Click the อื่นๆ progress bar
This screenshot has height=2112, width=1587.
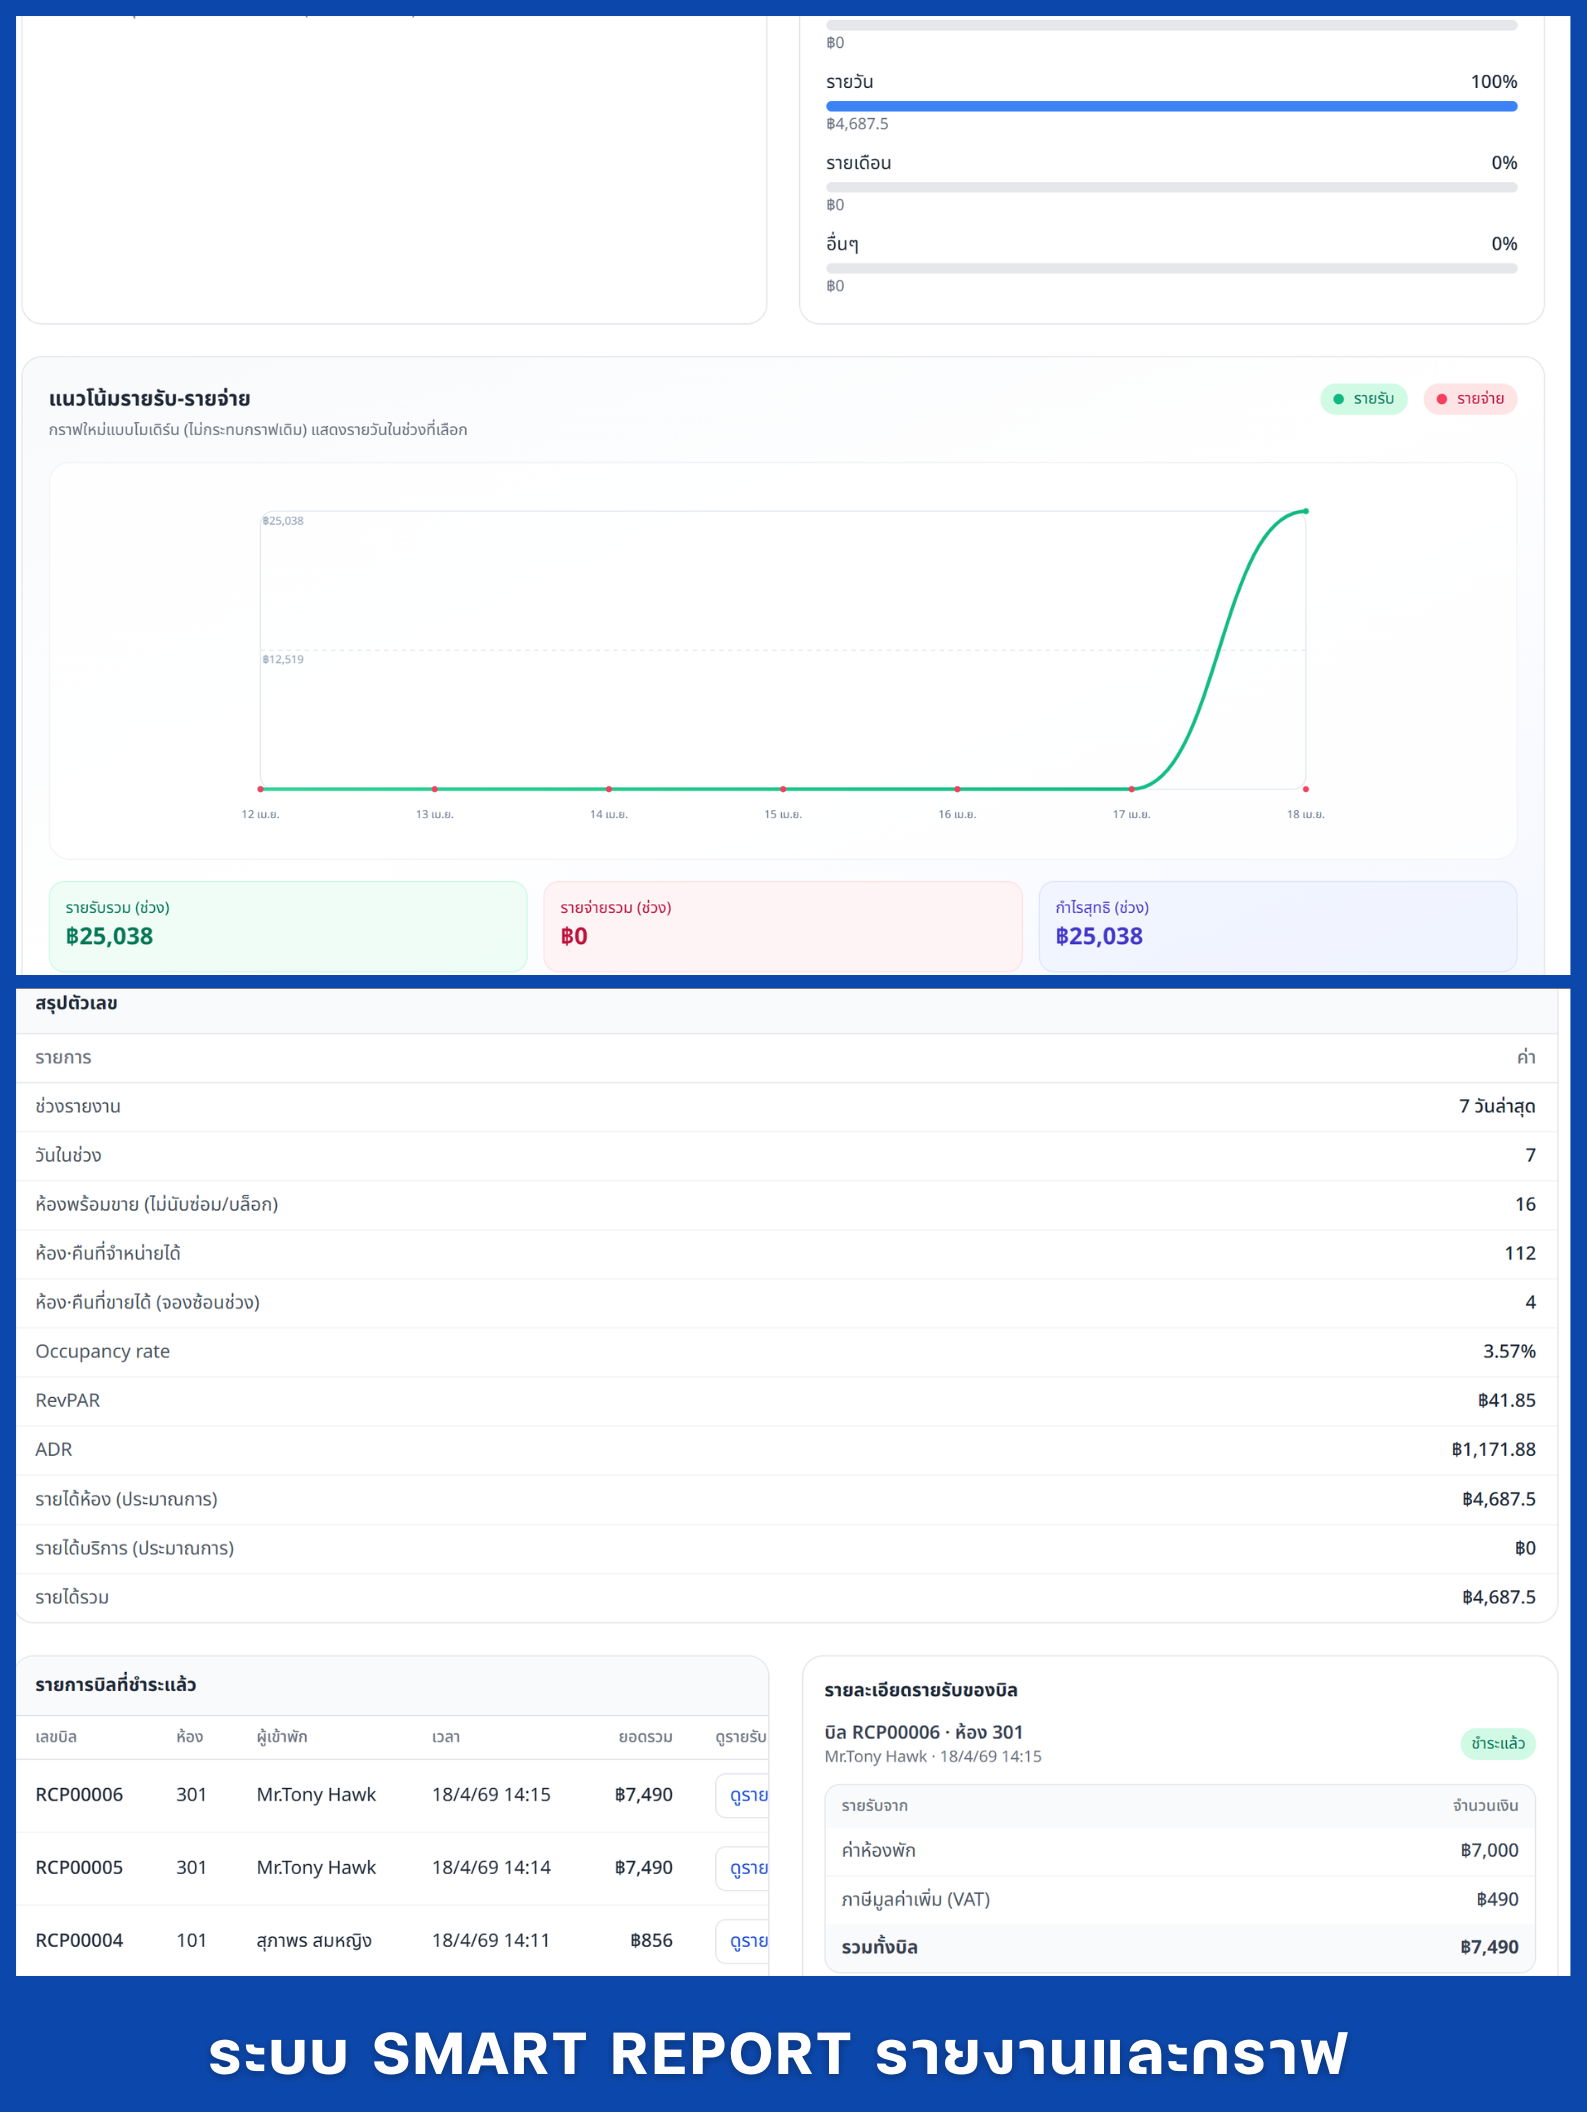pos(1170,268)
